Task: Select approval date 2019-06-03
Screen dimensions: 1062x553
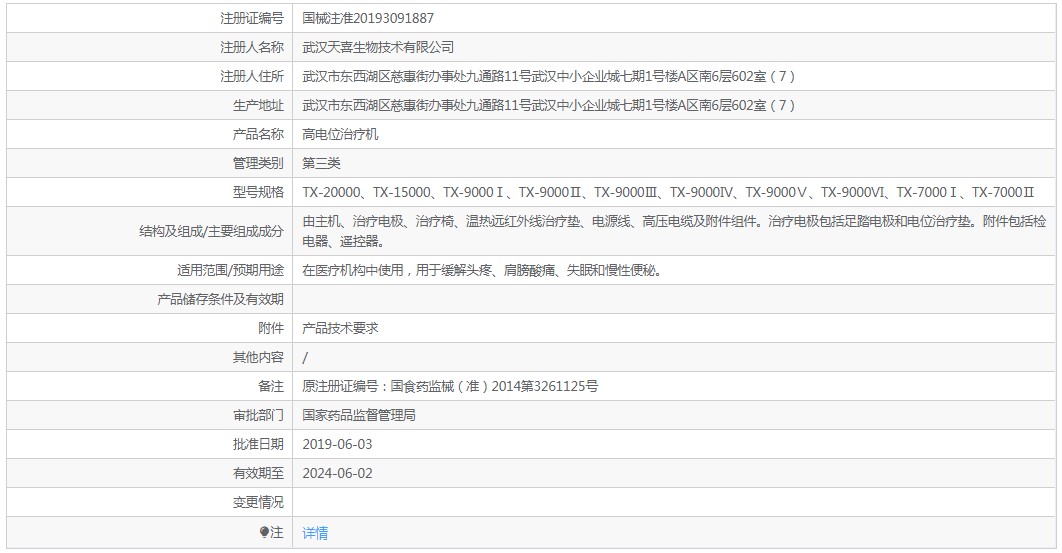Action: click(337, 445)
